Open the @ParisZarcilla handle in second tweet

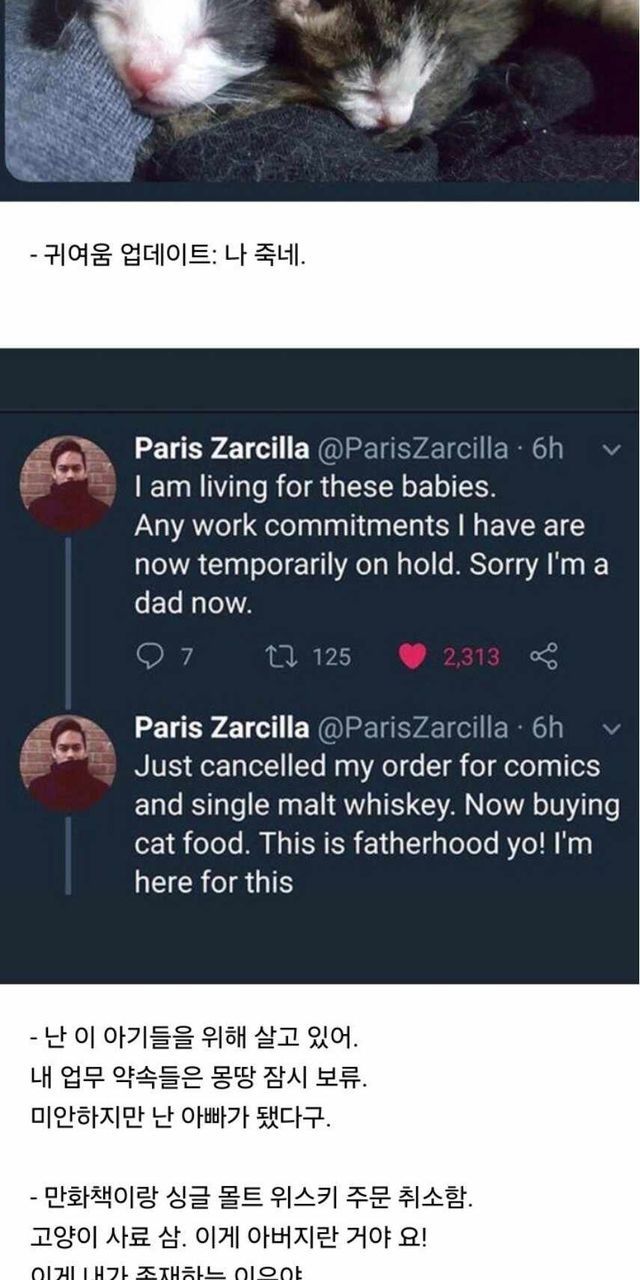tap(411, 727)
